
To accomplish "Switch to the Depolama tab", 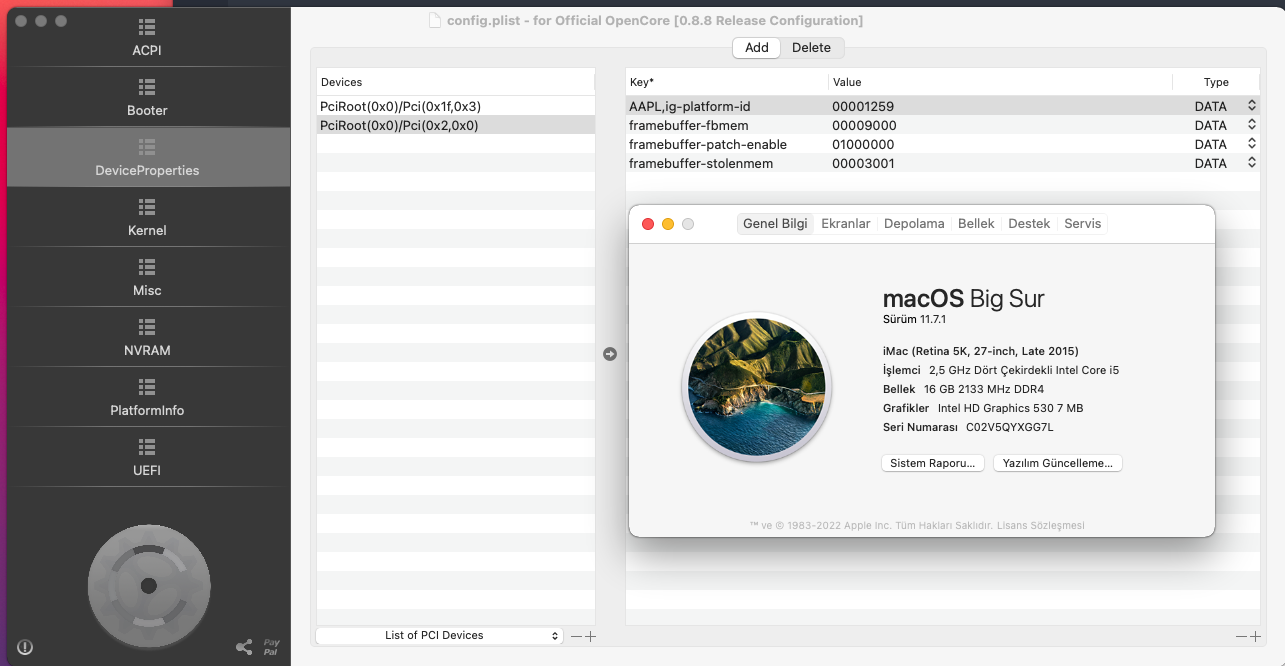I will pos(913,224).
